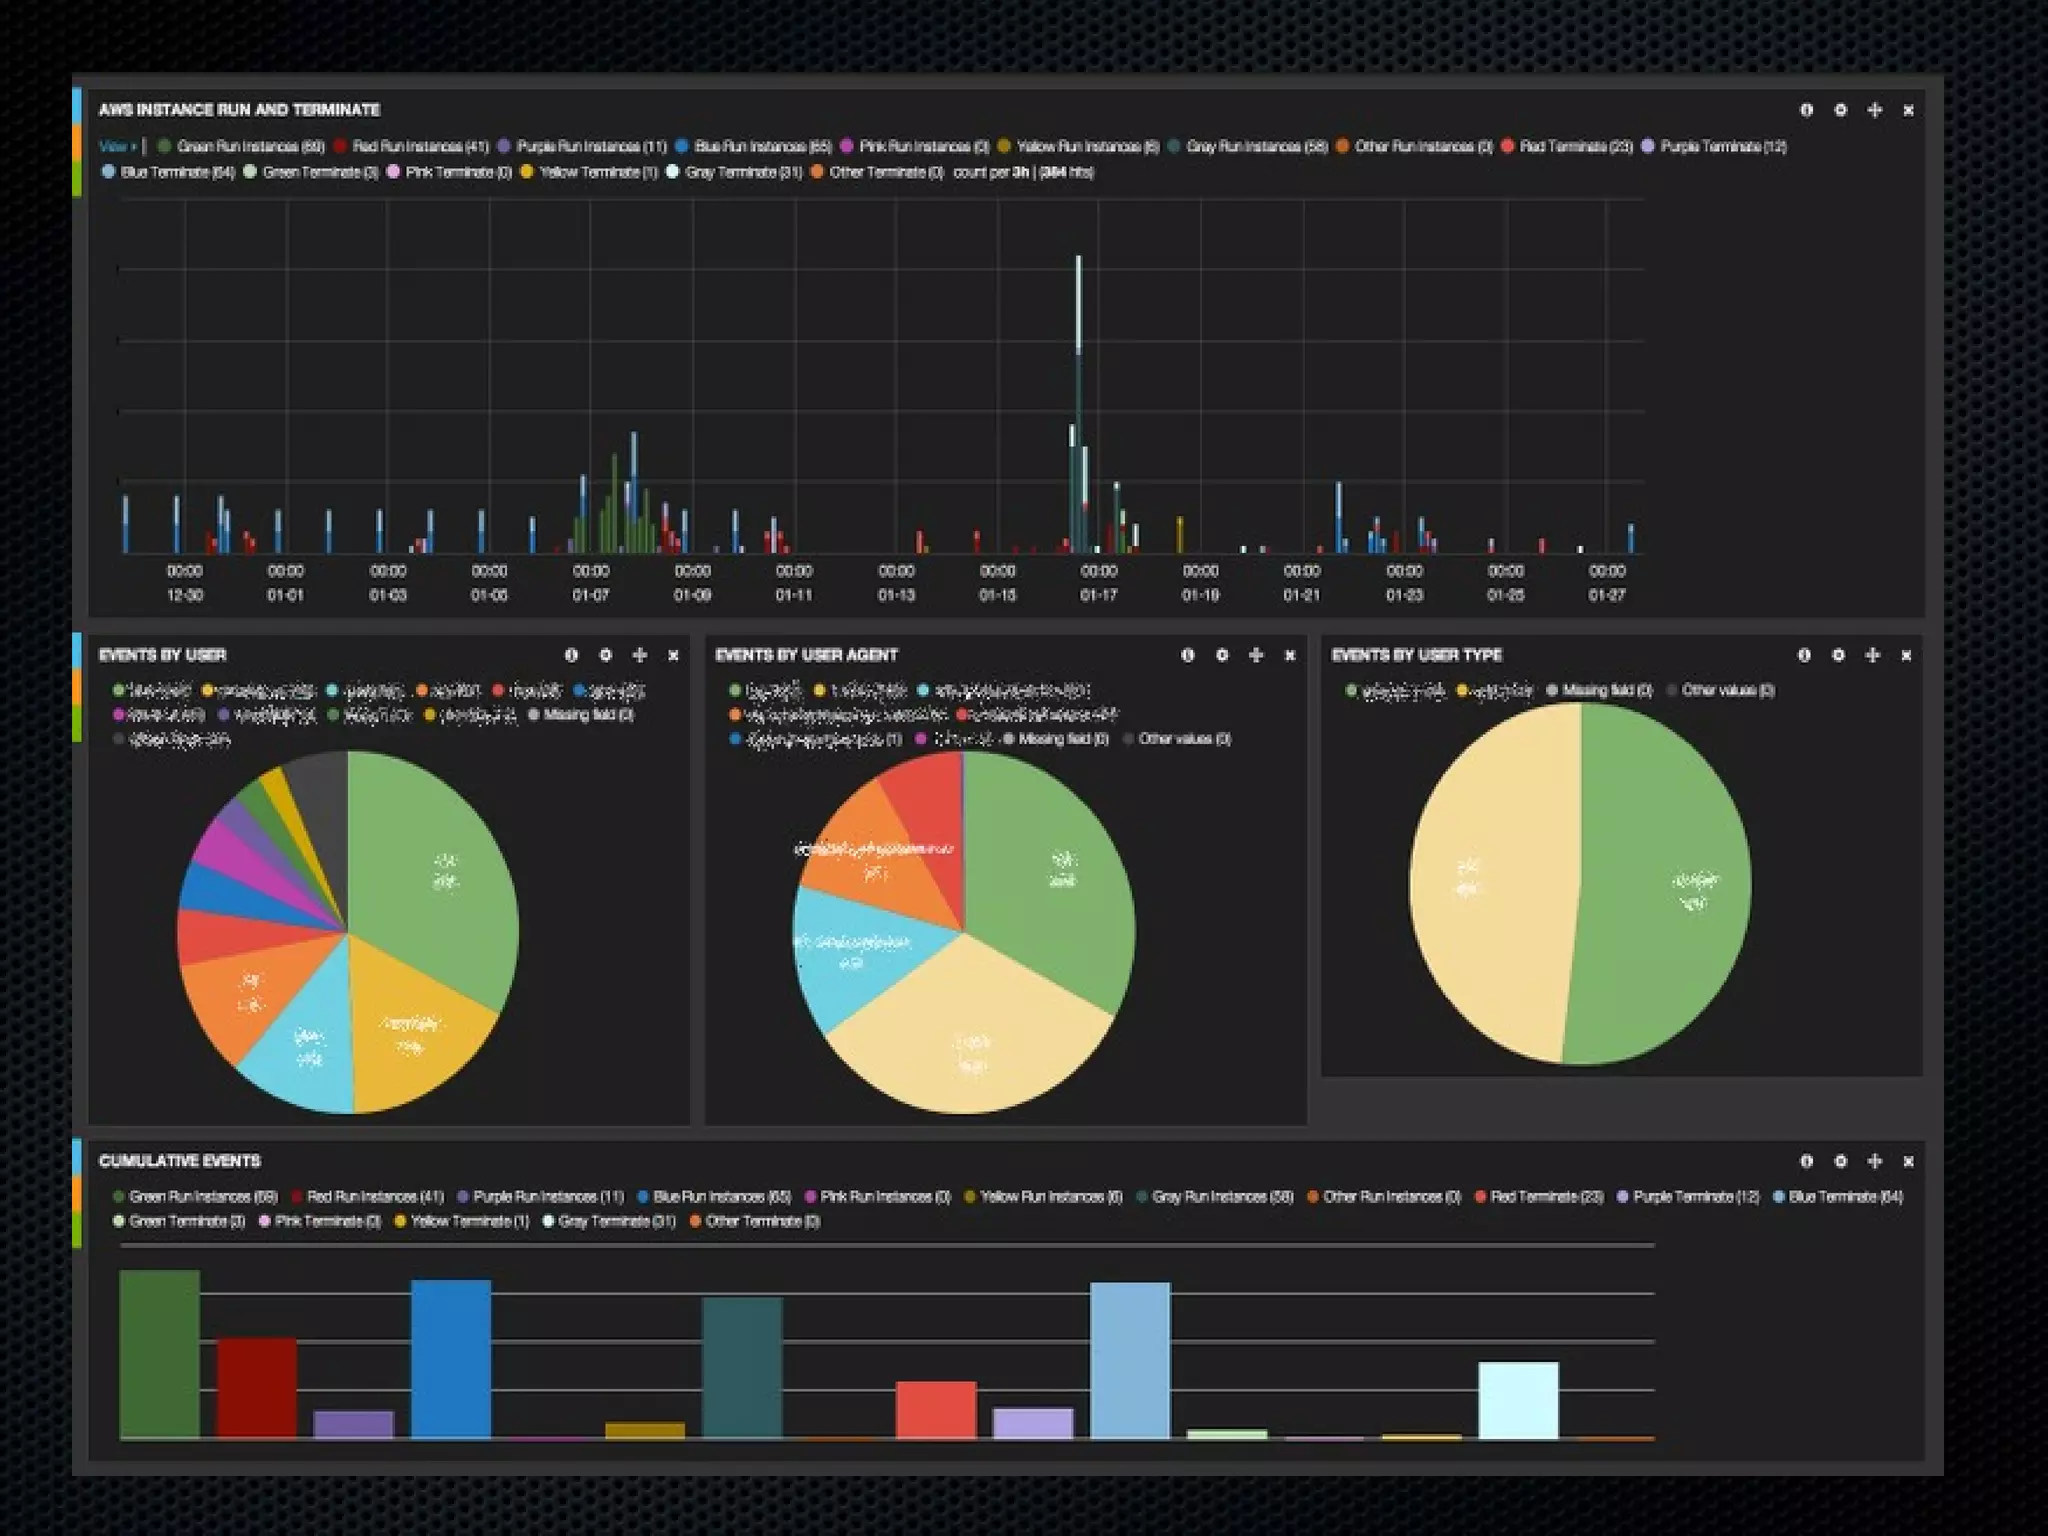The width and height of the screenshot is (2048, 1536).
Task: Open info icon of AWS Instance panel
Action: click(x=1806, y=110)
